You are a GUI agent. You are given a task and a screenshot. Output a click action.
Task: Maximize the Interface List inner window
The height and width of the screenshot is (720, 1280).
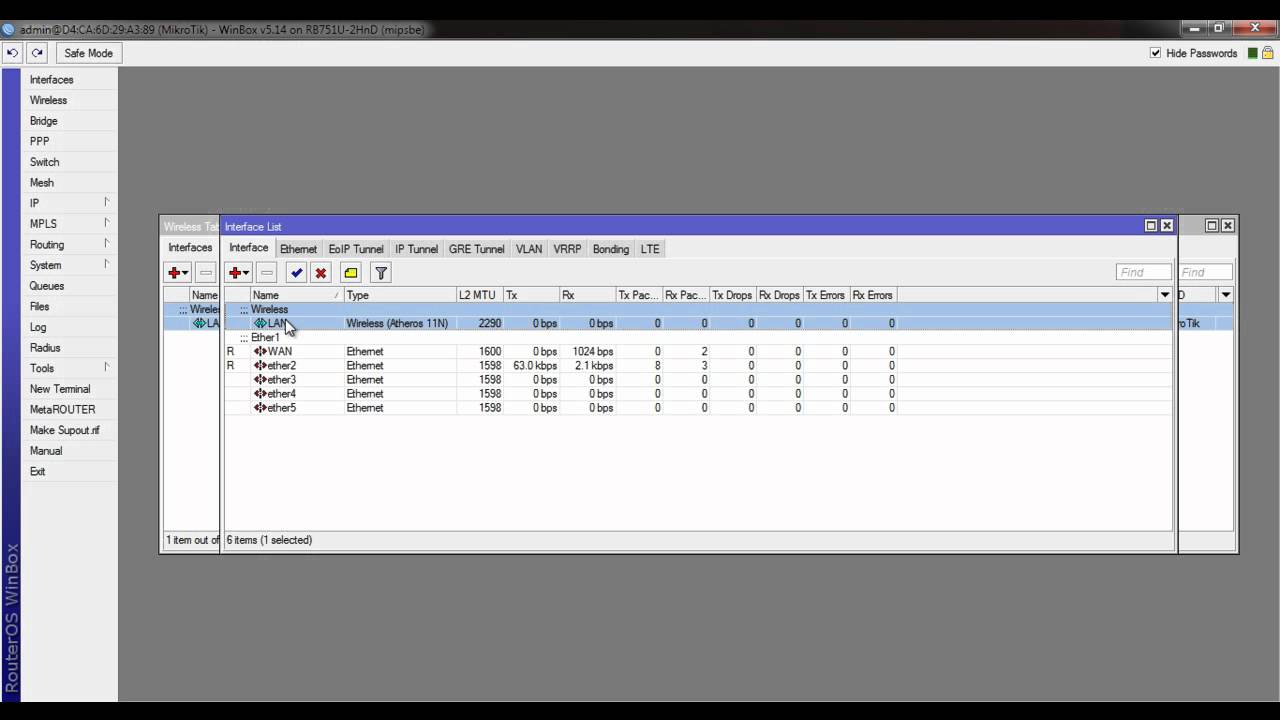point(1150,226)
